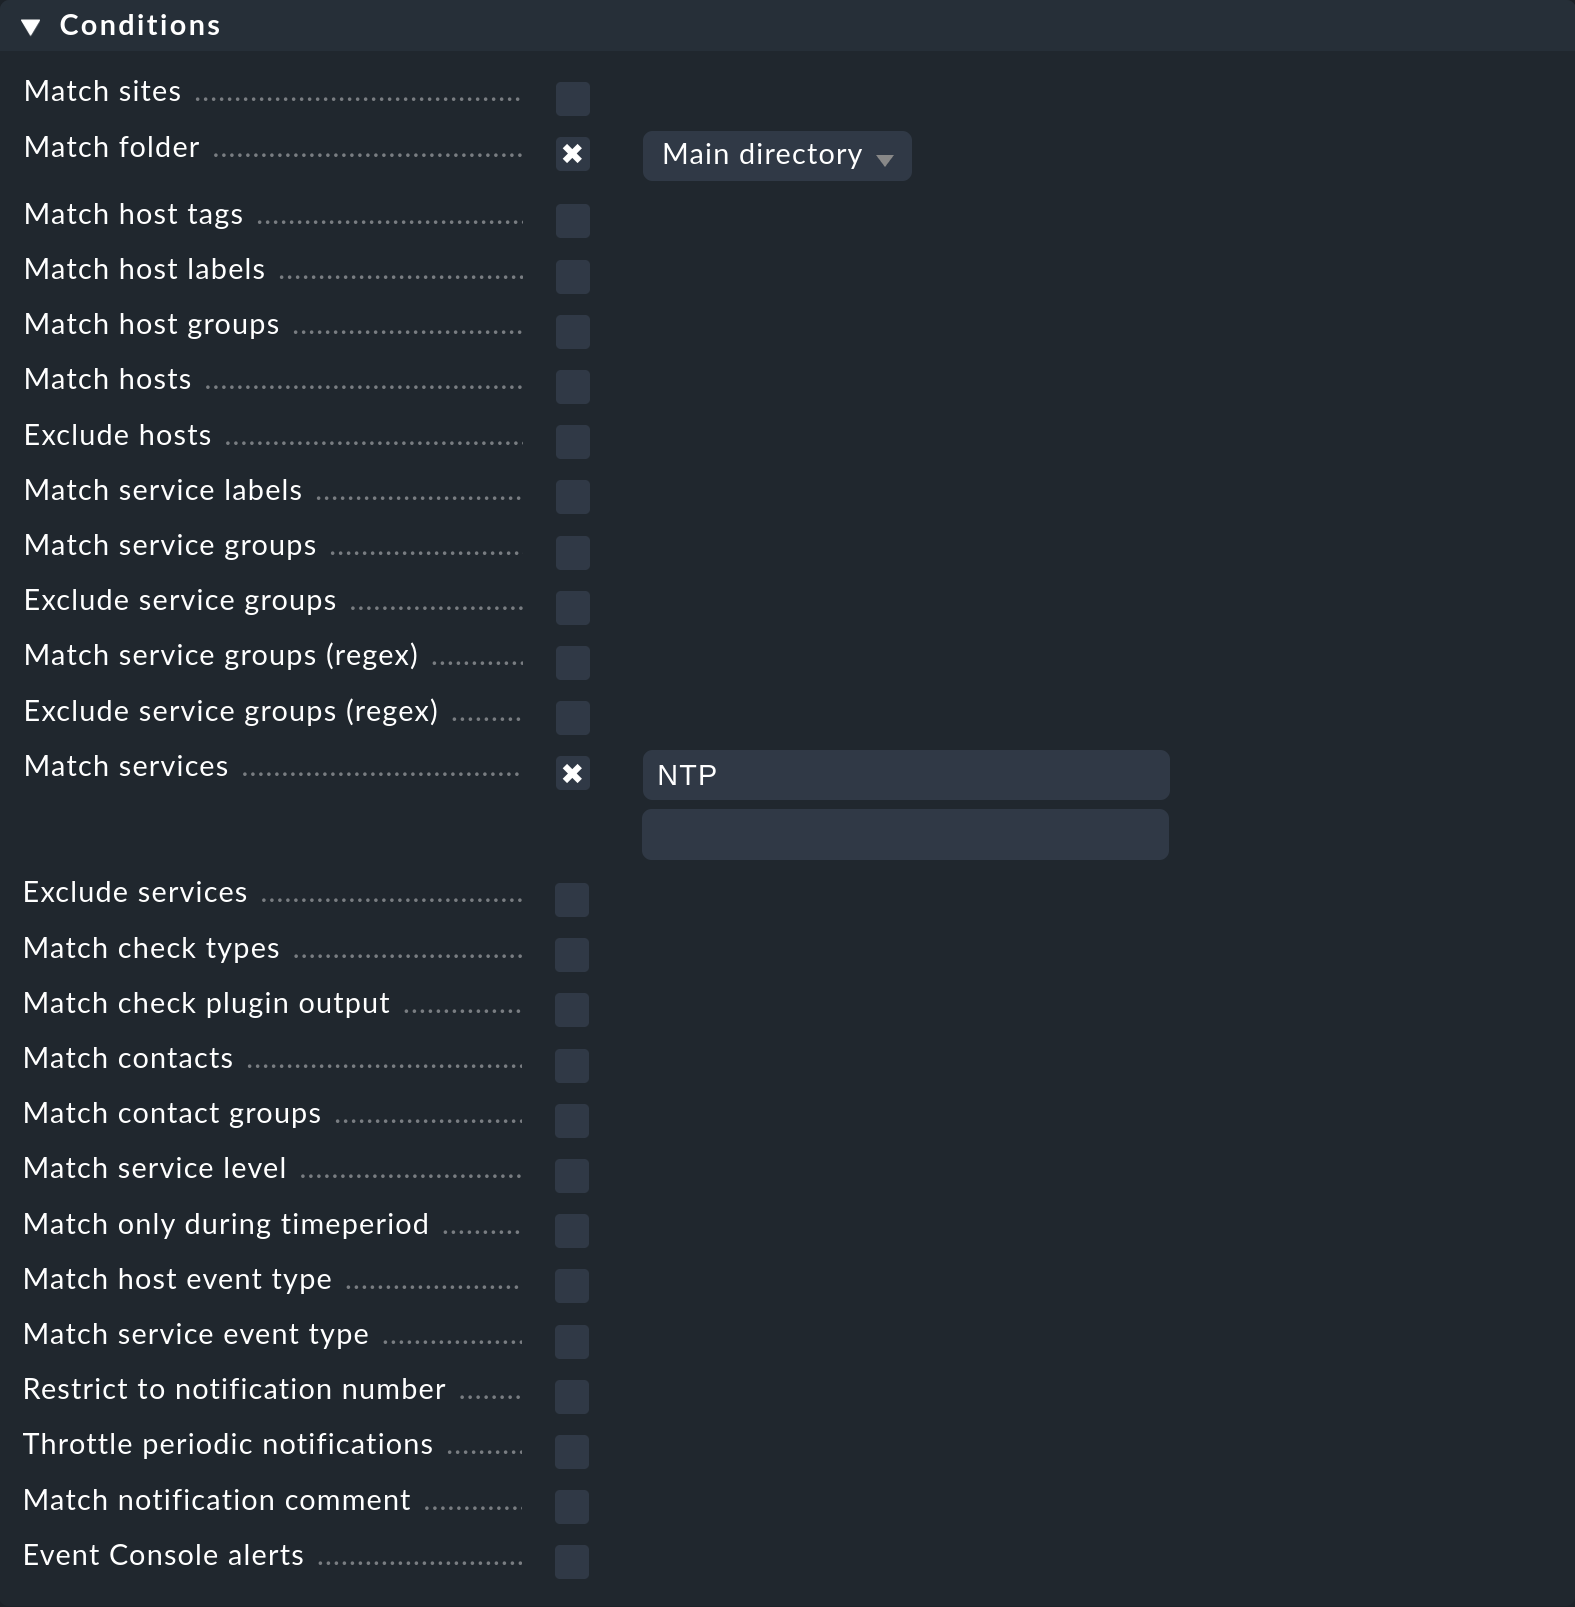Enable Match only during timeperiod
The width and height of the screenshot is (1575, 1607).
coord(572,1230)
